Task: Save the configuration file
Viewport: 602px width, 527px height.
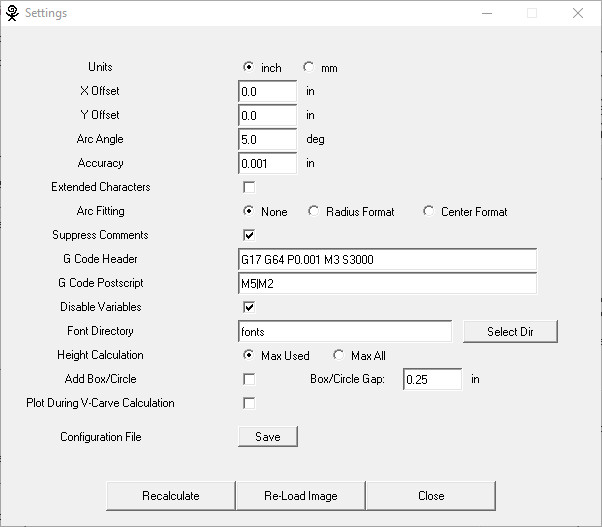Action: coord(268,436)
